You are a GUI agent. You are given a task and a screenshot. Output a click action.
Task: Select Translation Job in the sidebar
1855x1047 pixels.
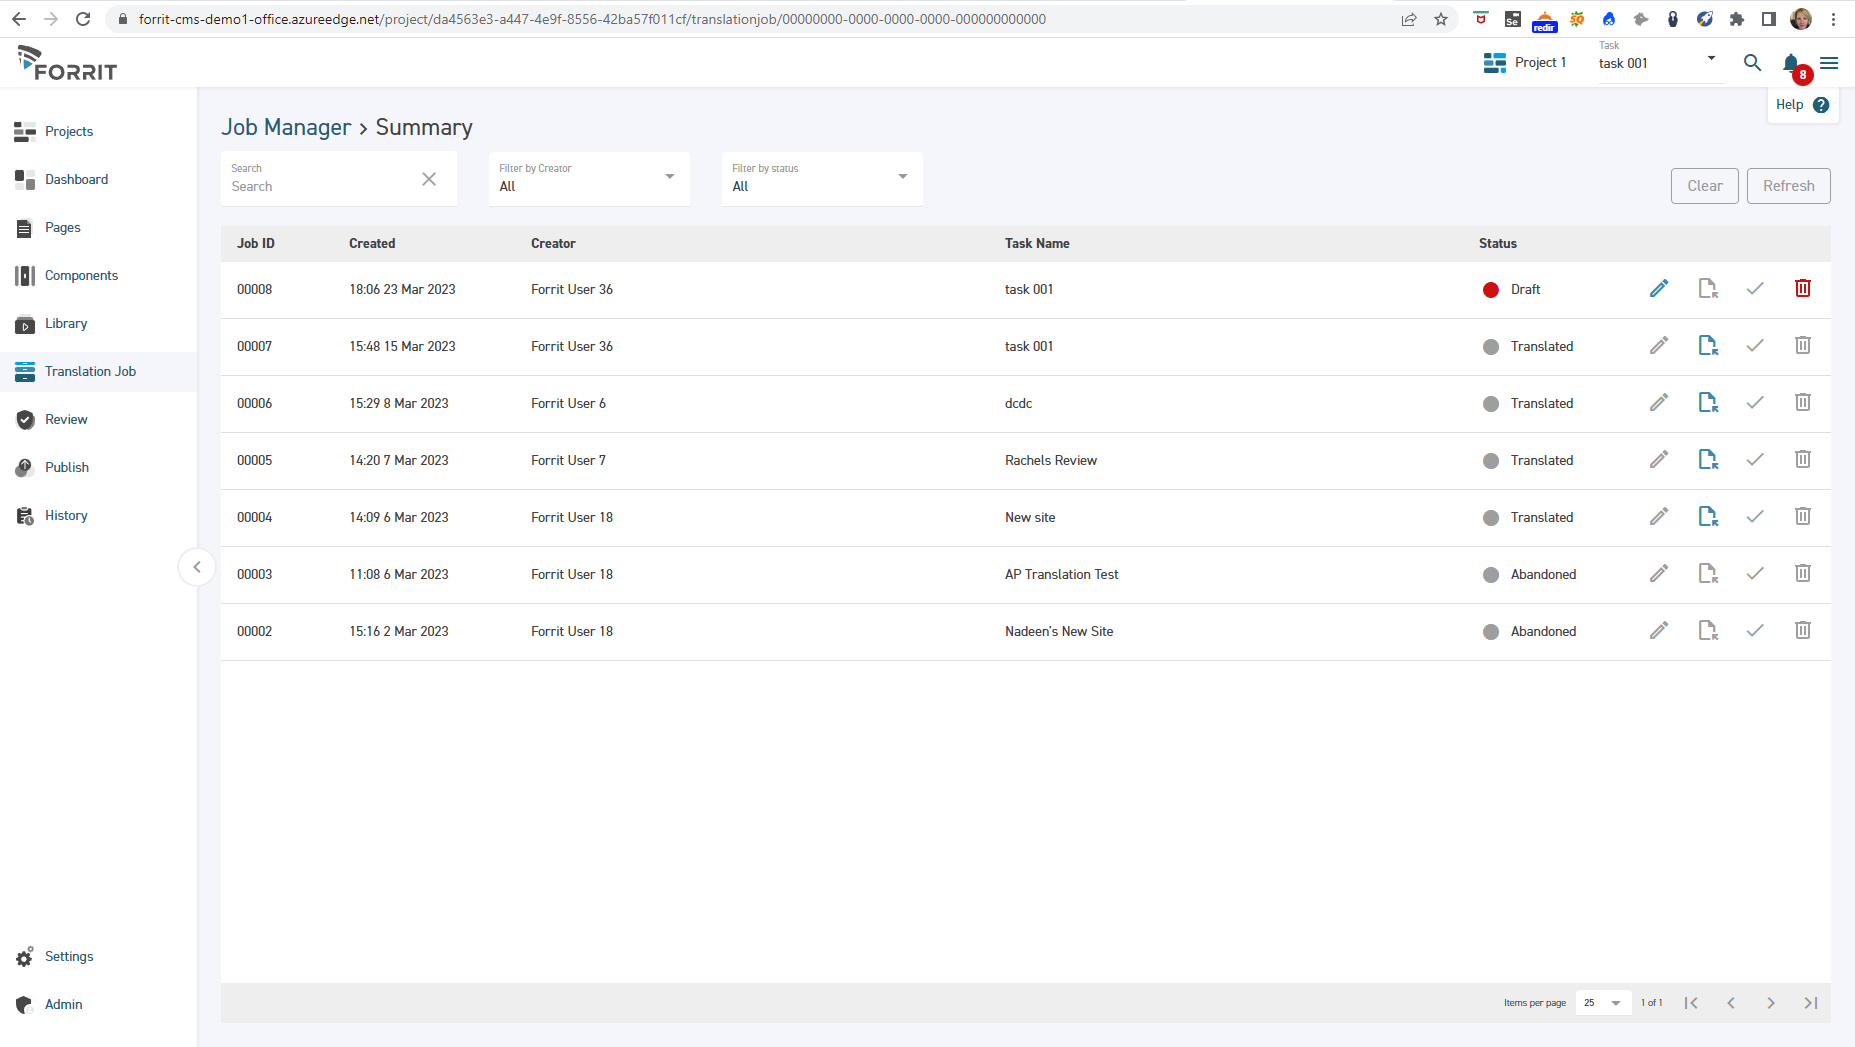98,372
